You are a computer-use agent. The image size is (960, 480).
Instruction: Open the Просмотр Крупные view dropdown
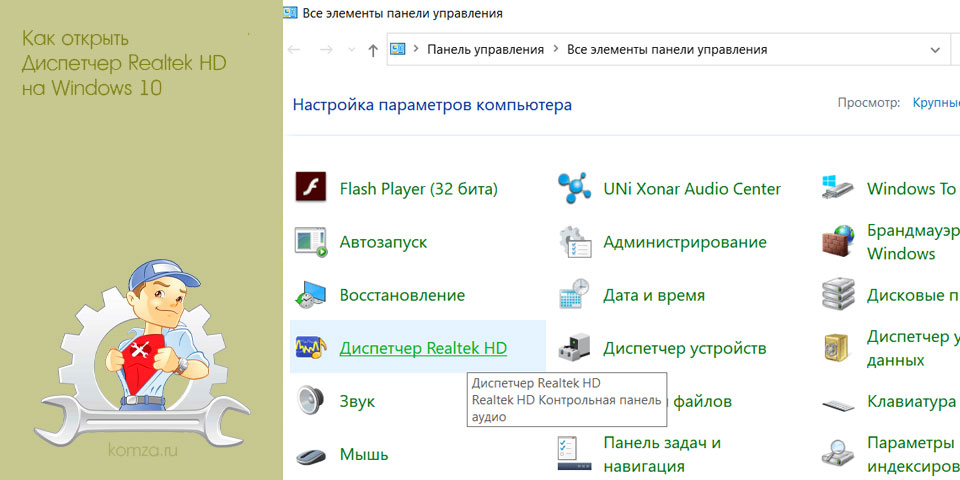point(936,103)
